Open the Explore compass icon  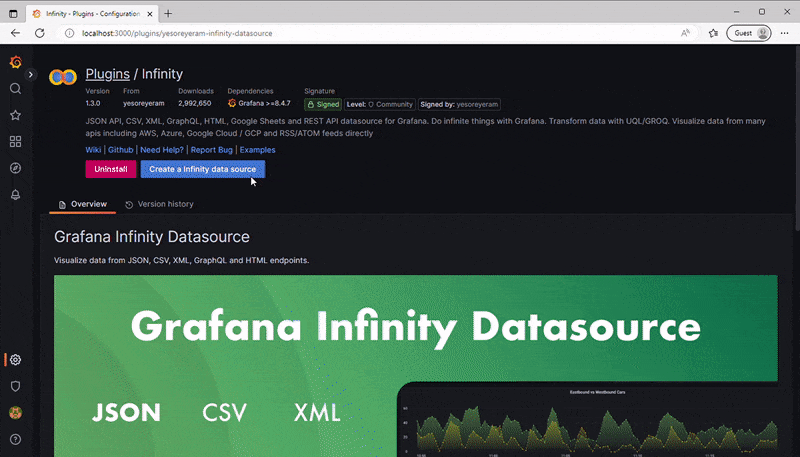(15, 168)
